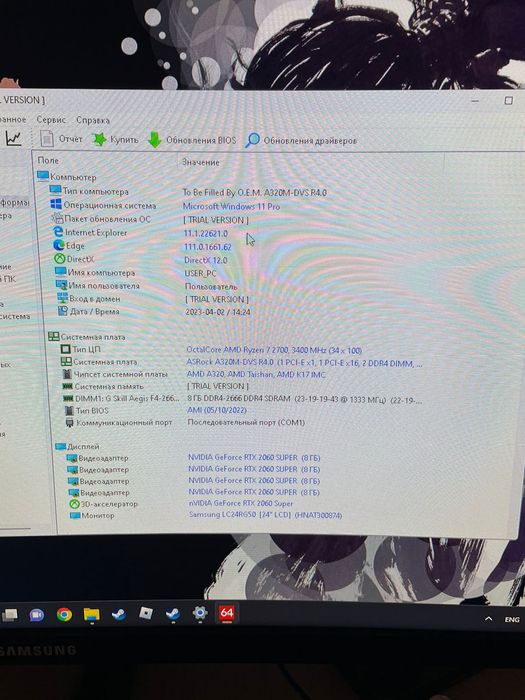
Task: Open Roblox from the taskbar
Action: click(x=146, y=614)
